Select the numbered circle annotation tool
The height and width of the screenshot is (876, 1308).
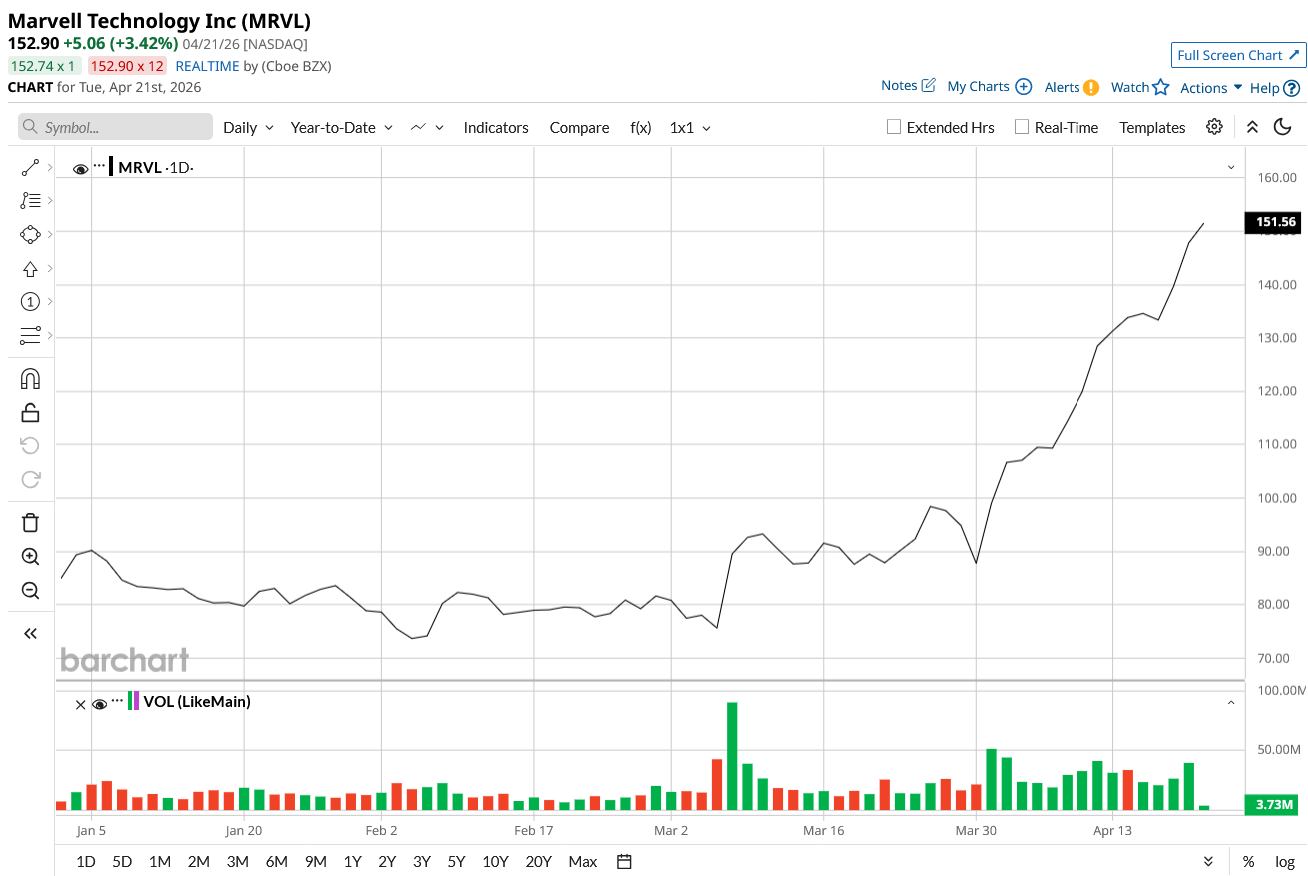30,301
